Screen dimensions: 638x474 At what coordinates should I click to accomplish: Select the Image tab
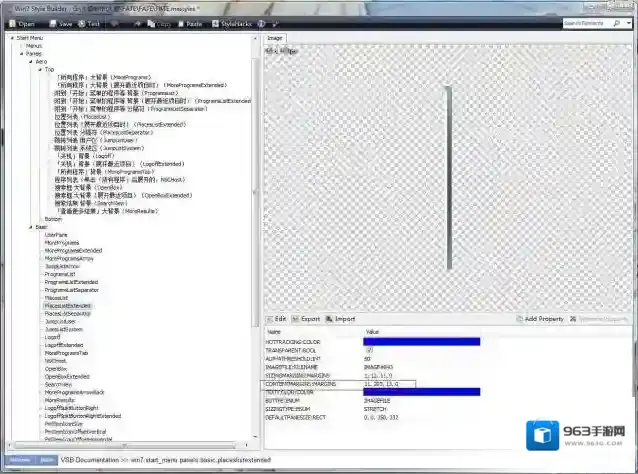(275, 38)
